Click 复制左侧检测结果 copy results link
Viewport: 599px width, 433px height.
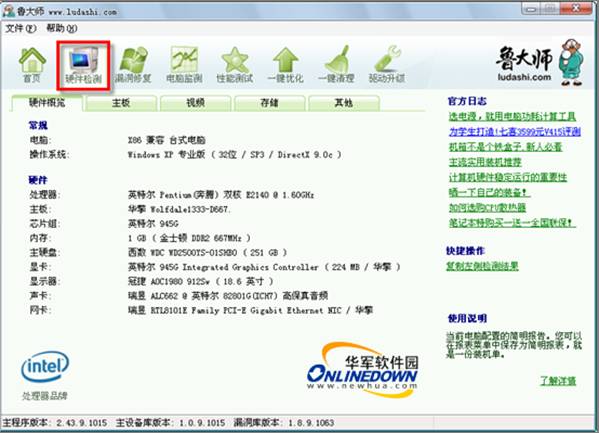[482, 266]
